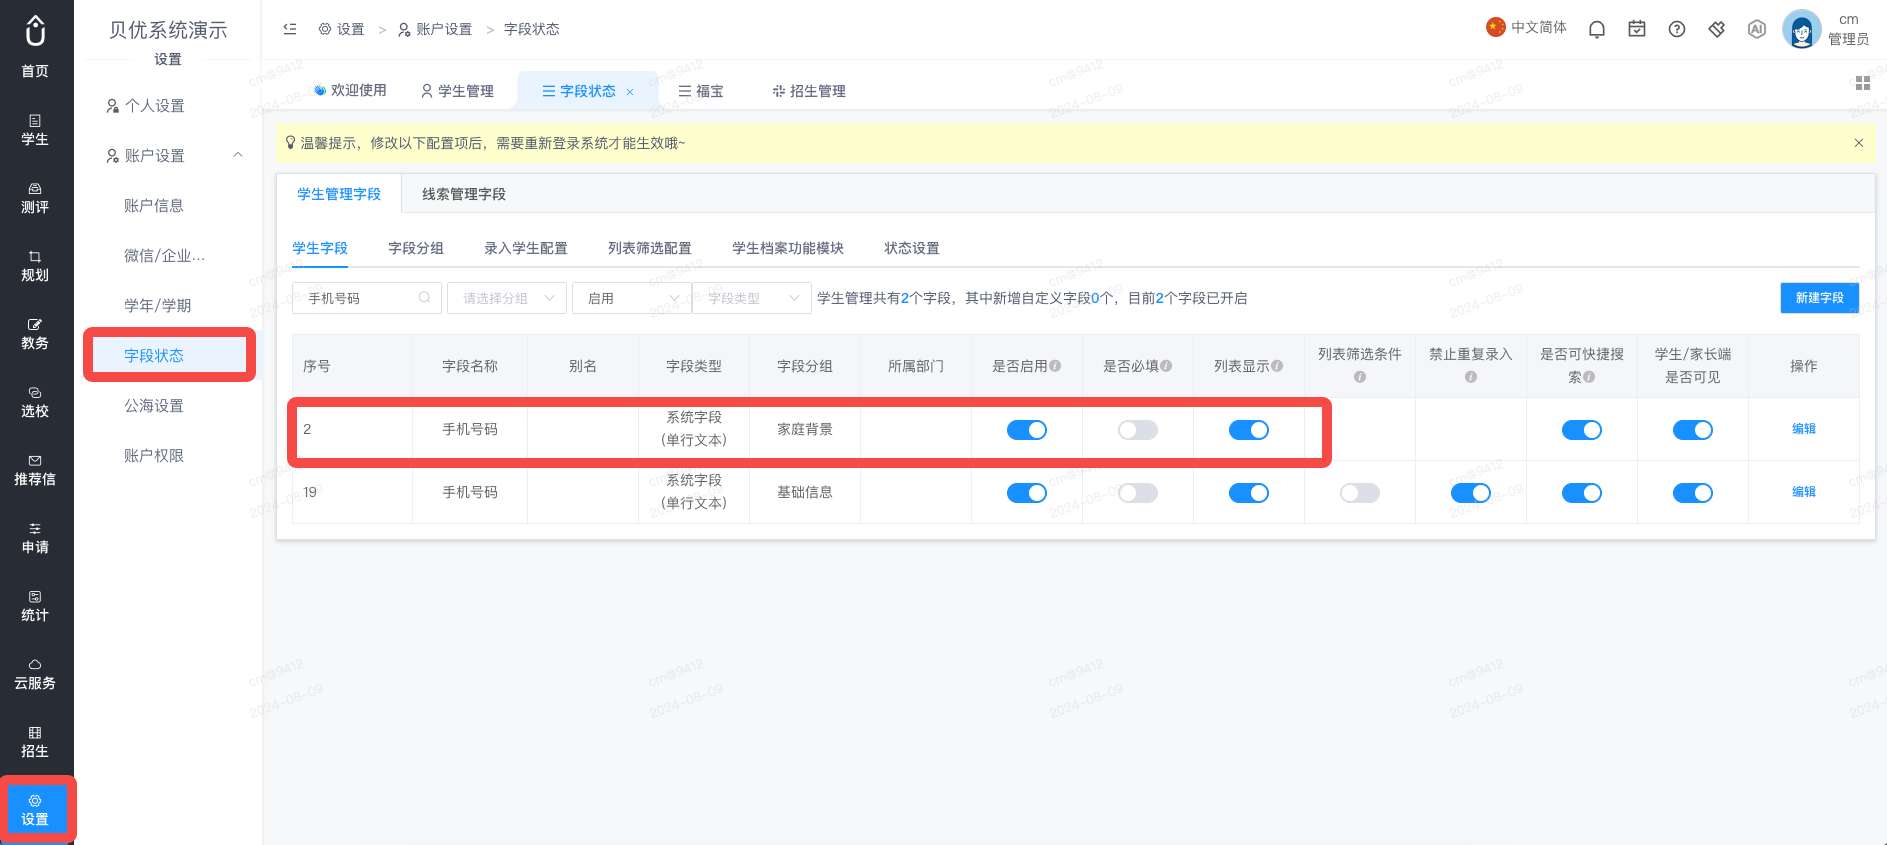The width and height of the screenshot is (1887, 845).
Task: Switch to 线索管理字段 tab
Action: pos(464,194)
